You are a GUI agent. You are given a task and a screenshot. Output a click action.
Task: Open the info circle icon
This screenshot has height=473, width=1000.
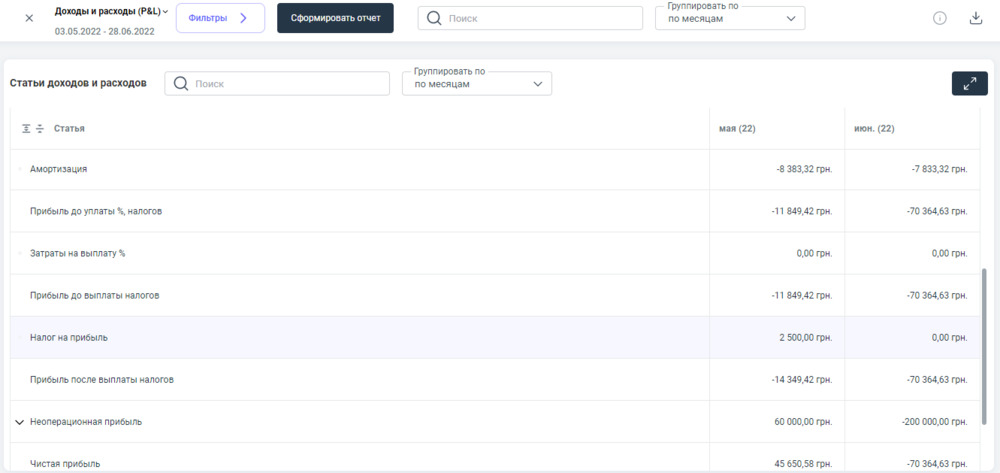[939, 19]
